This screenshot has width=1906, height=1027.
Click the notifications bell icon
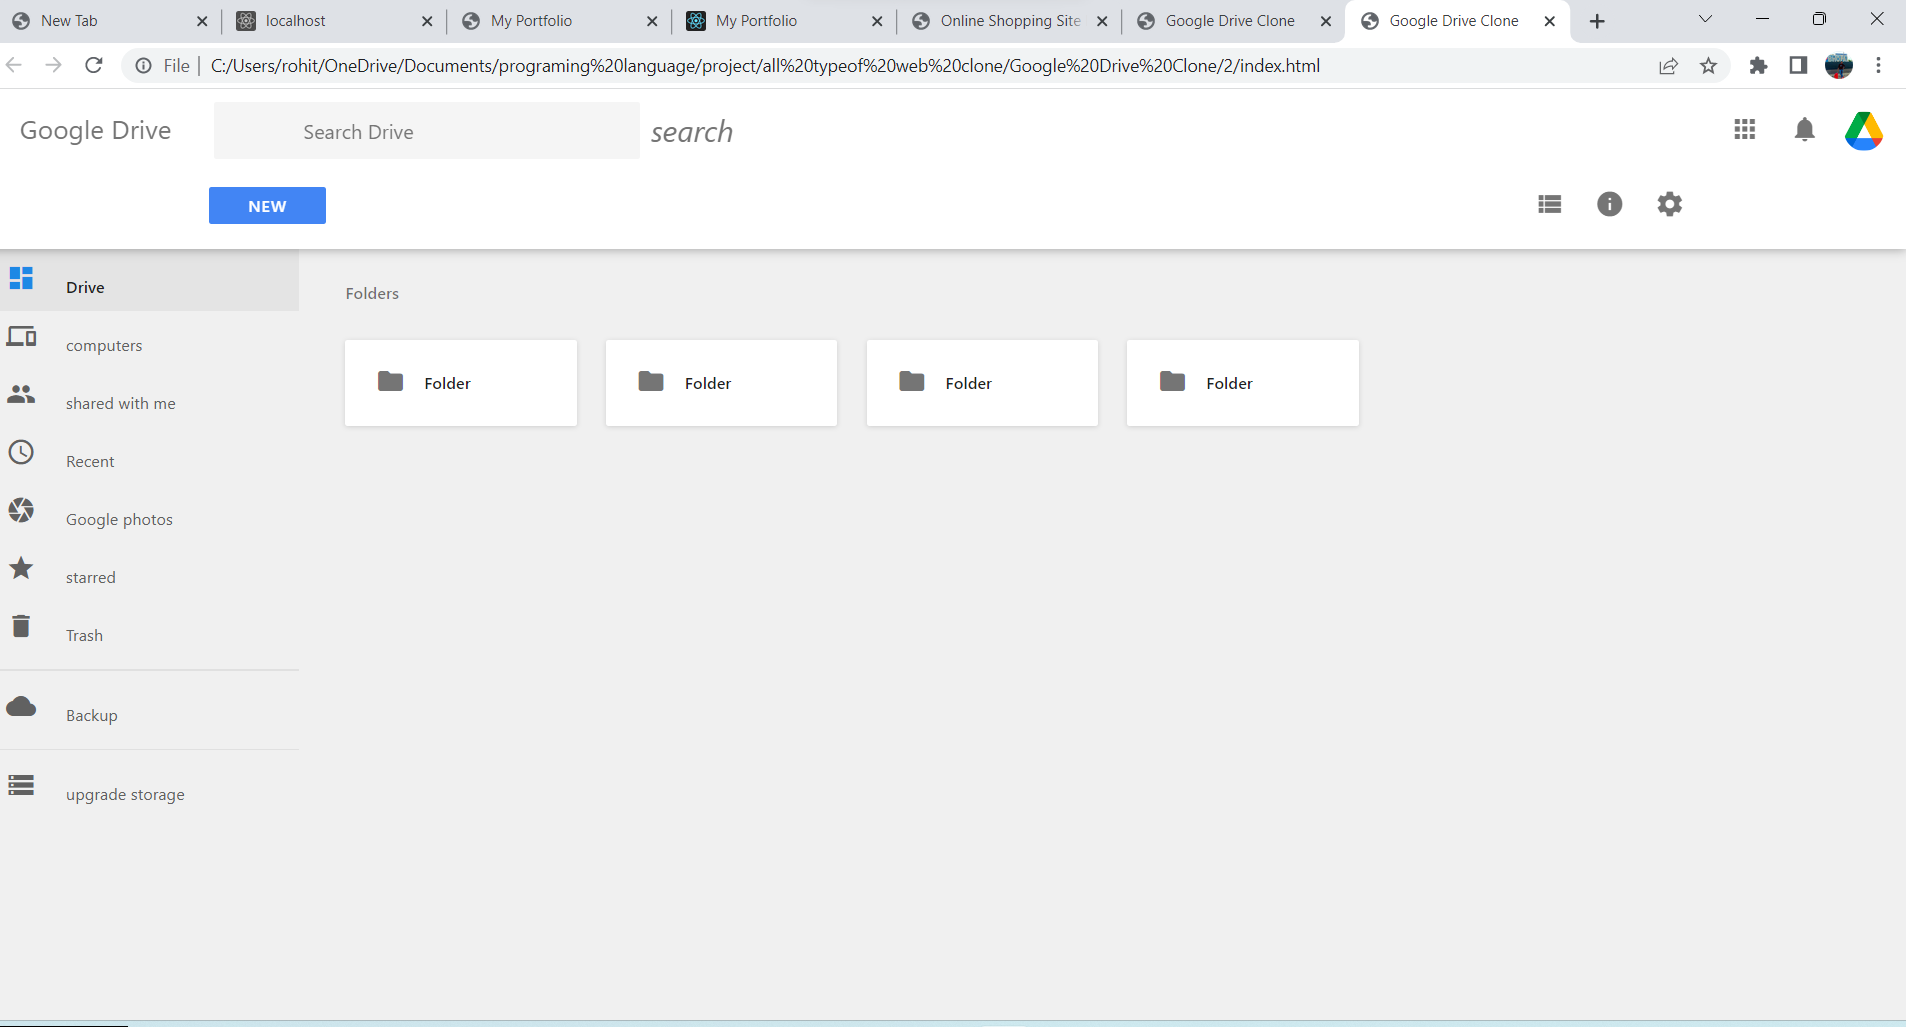pos(1804,130)
